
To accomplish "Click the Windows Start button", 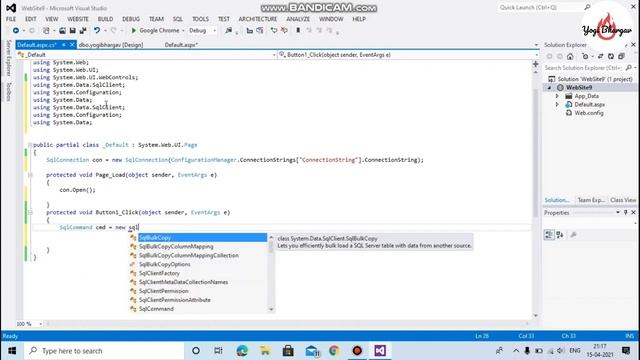I will click(x=12, y=351).
